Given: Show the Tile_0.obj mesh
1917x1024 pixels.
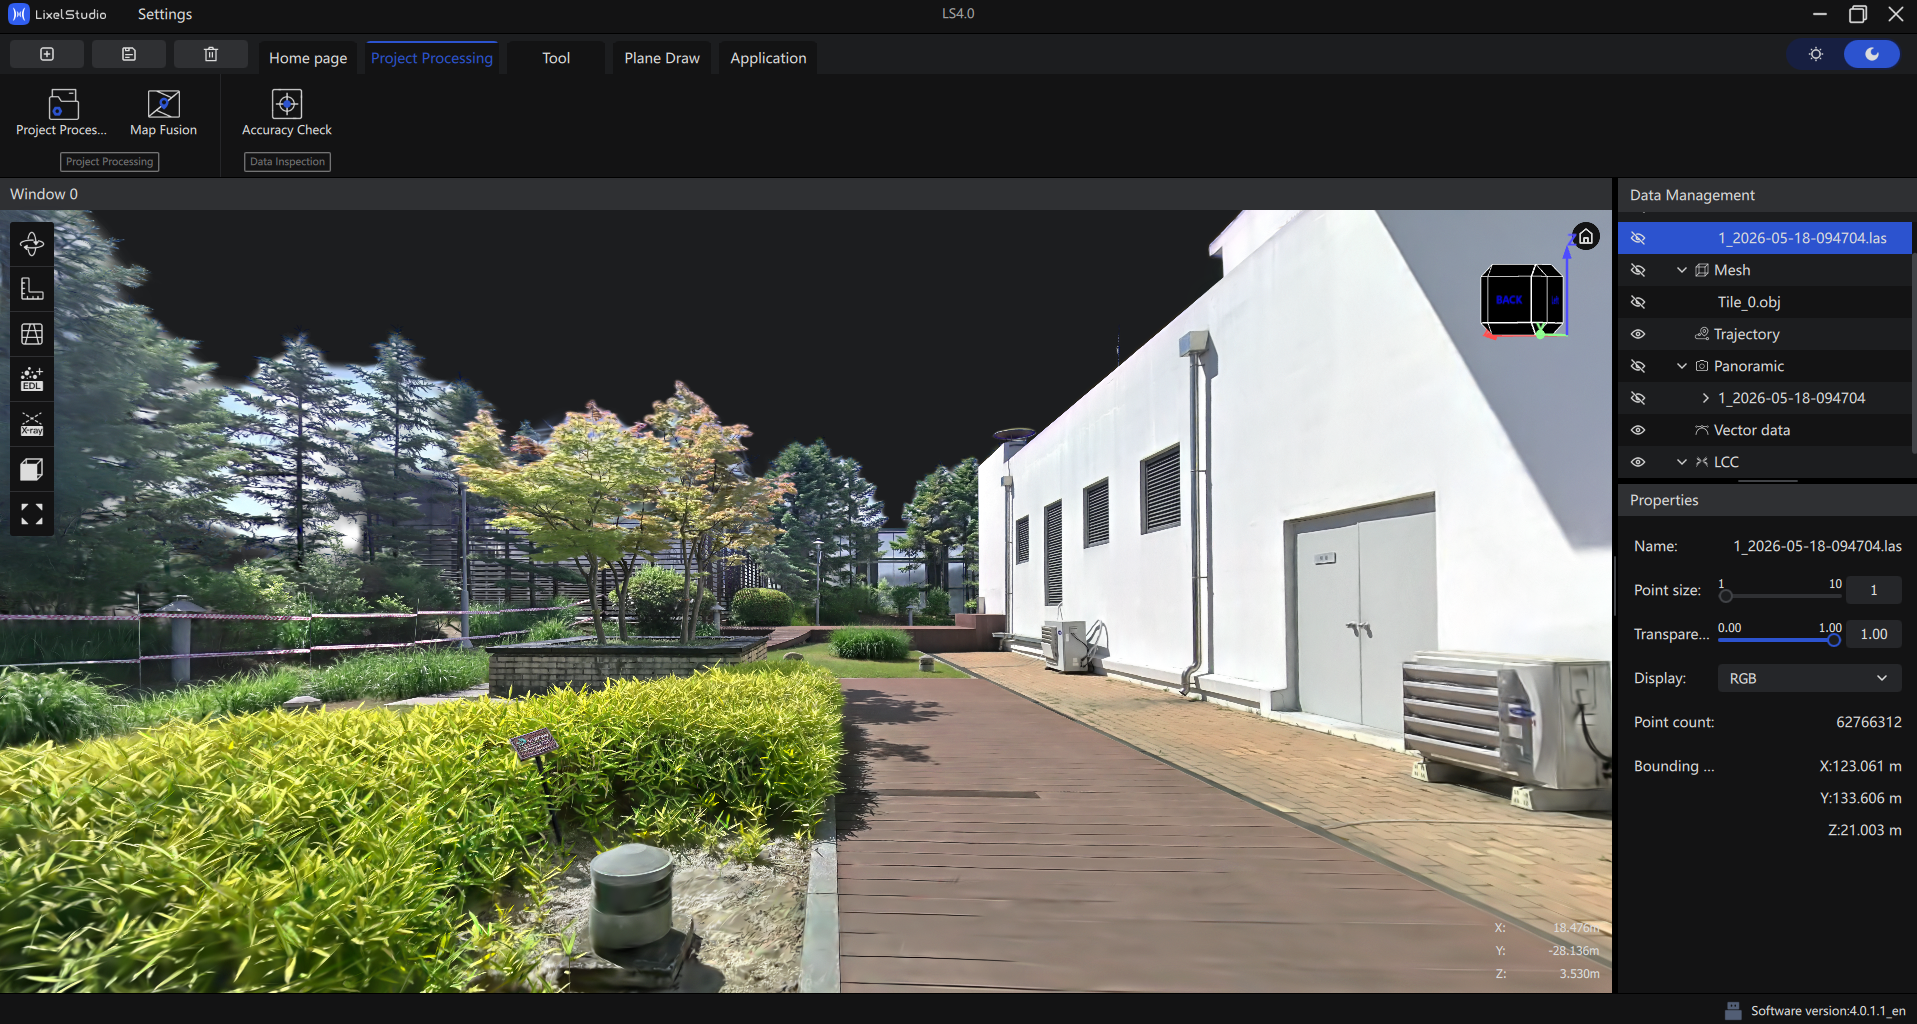Looking at the screenshot, I should 1638,302.
